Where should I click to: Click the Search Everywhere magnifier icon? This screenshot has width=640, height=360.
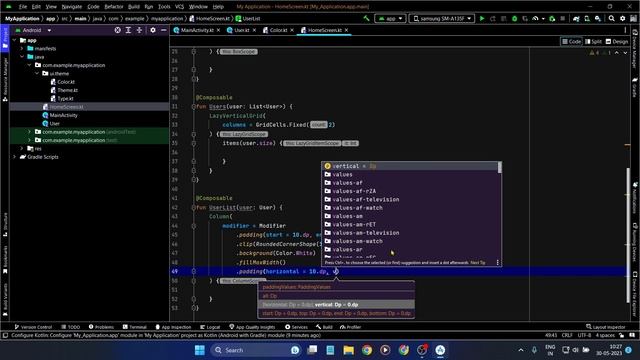tap(611, 18)
